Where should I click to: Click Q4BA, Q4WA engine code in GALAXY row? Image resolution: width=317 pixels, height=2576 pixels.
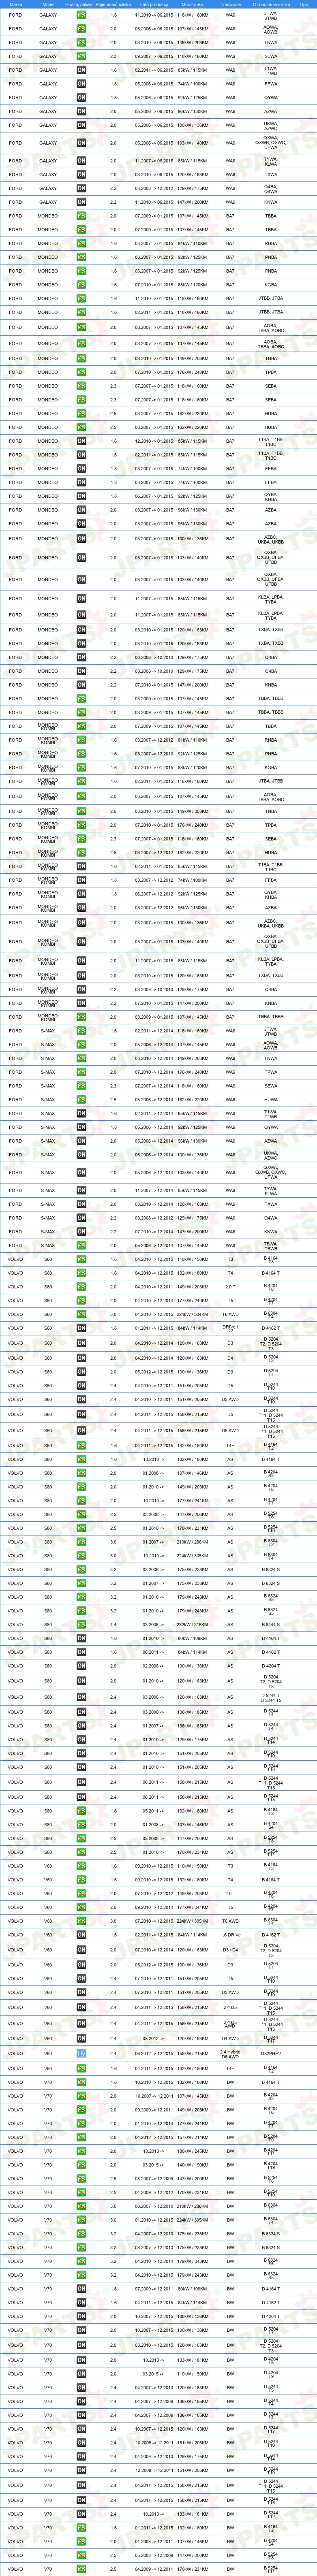(x=271, y=188)
